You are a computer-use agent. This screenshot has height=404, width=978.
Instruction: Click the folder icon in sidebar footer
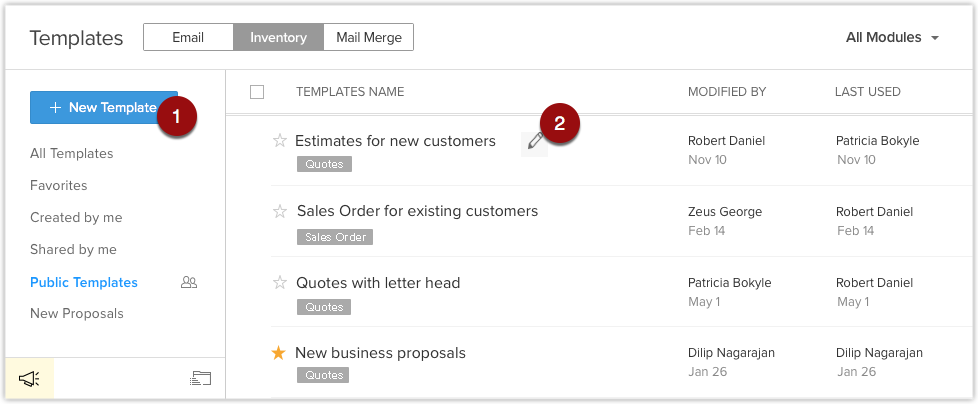[200, 378]
